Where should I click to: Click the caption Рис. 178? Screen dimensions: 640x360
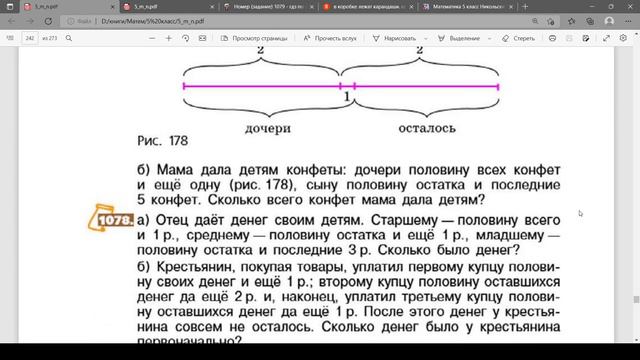point(162,141)
